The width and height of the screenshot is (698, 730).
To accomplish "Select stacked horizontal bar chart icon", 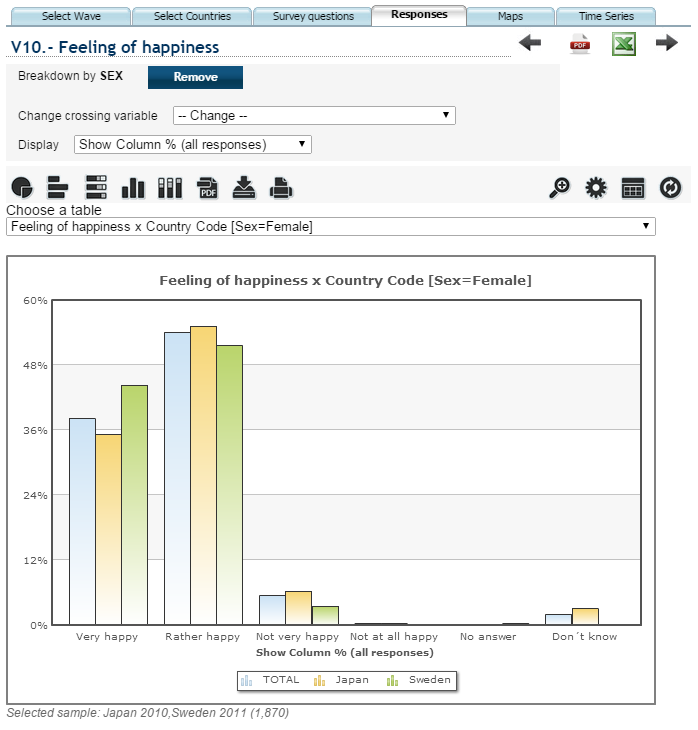I will click(x=96, y=187).
